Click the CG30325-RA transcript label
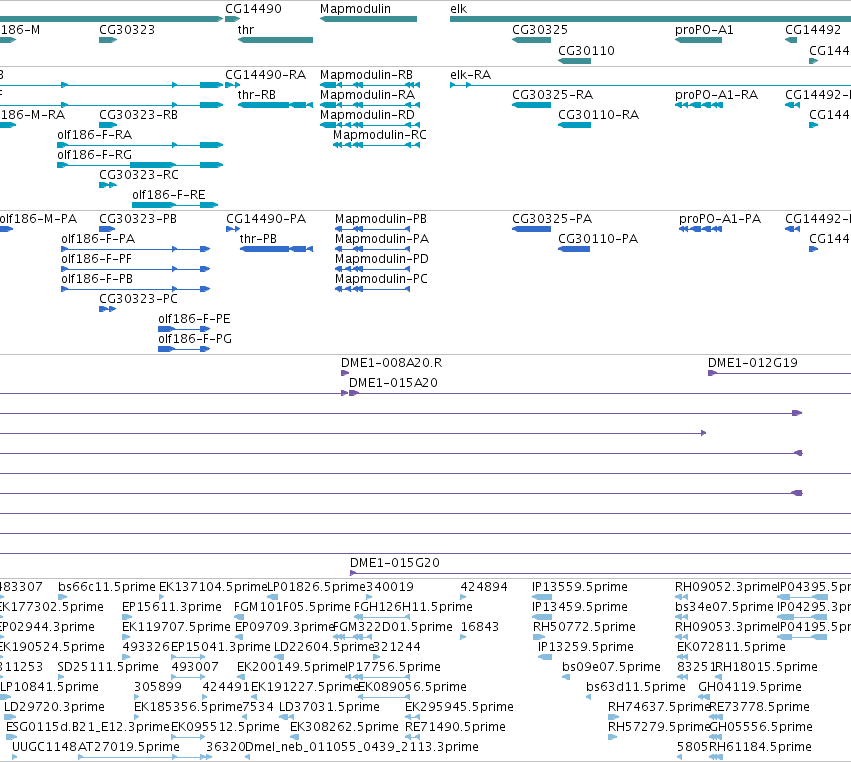The width and height of the screenshot is (851, 762). coord(552,94)
